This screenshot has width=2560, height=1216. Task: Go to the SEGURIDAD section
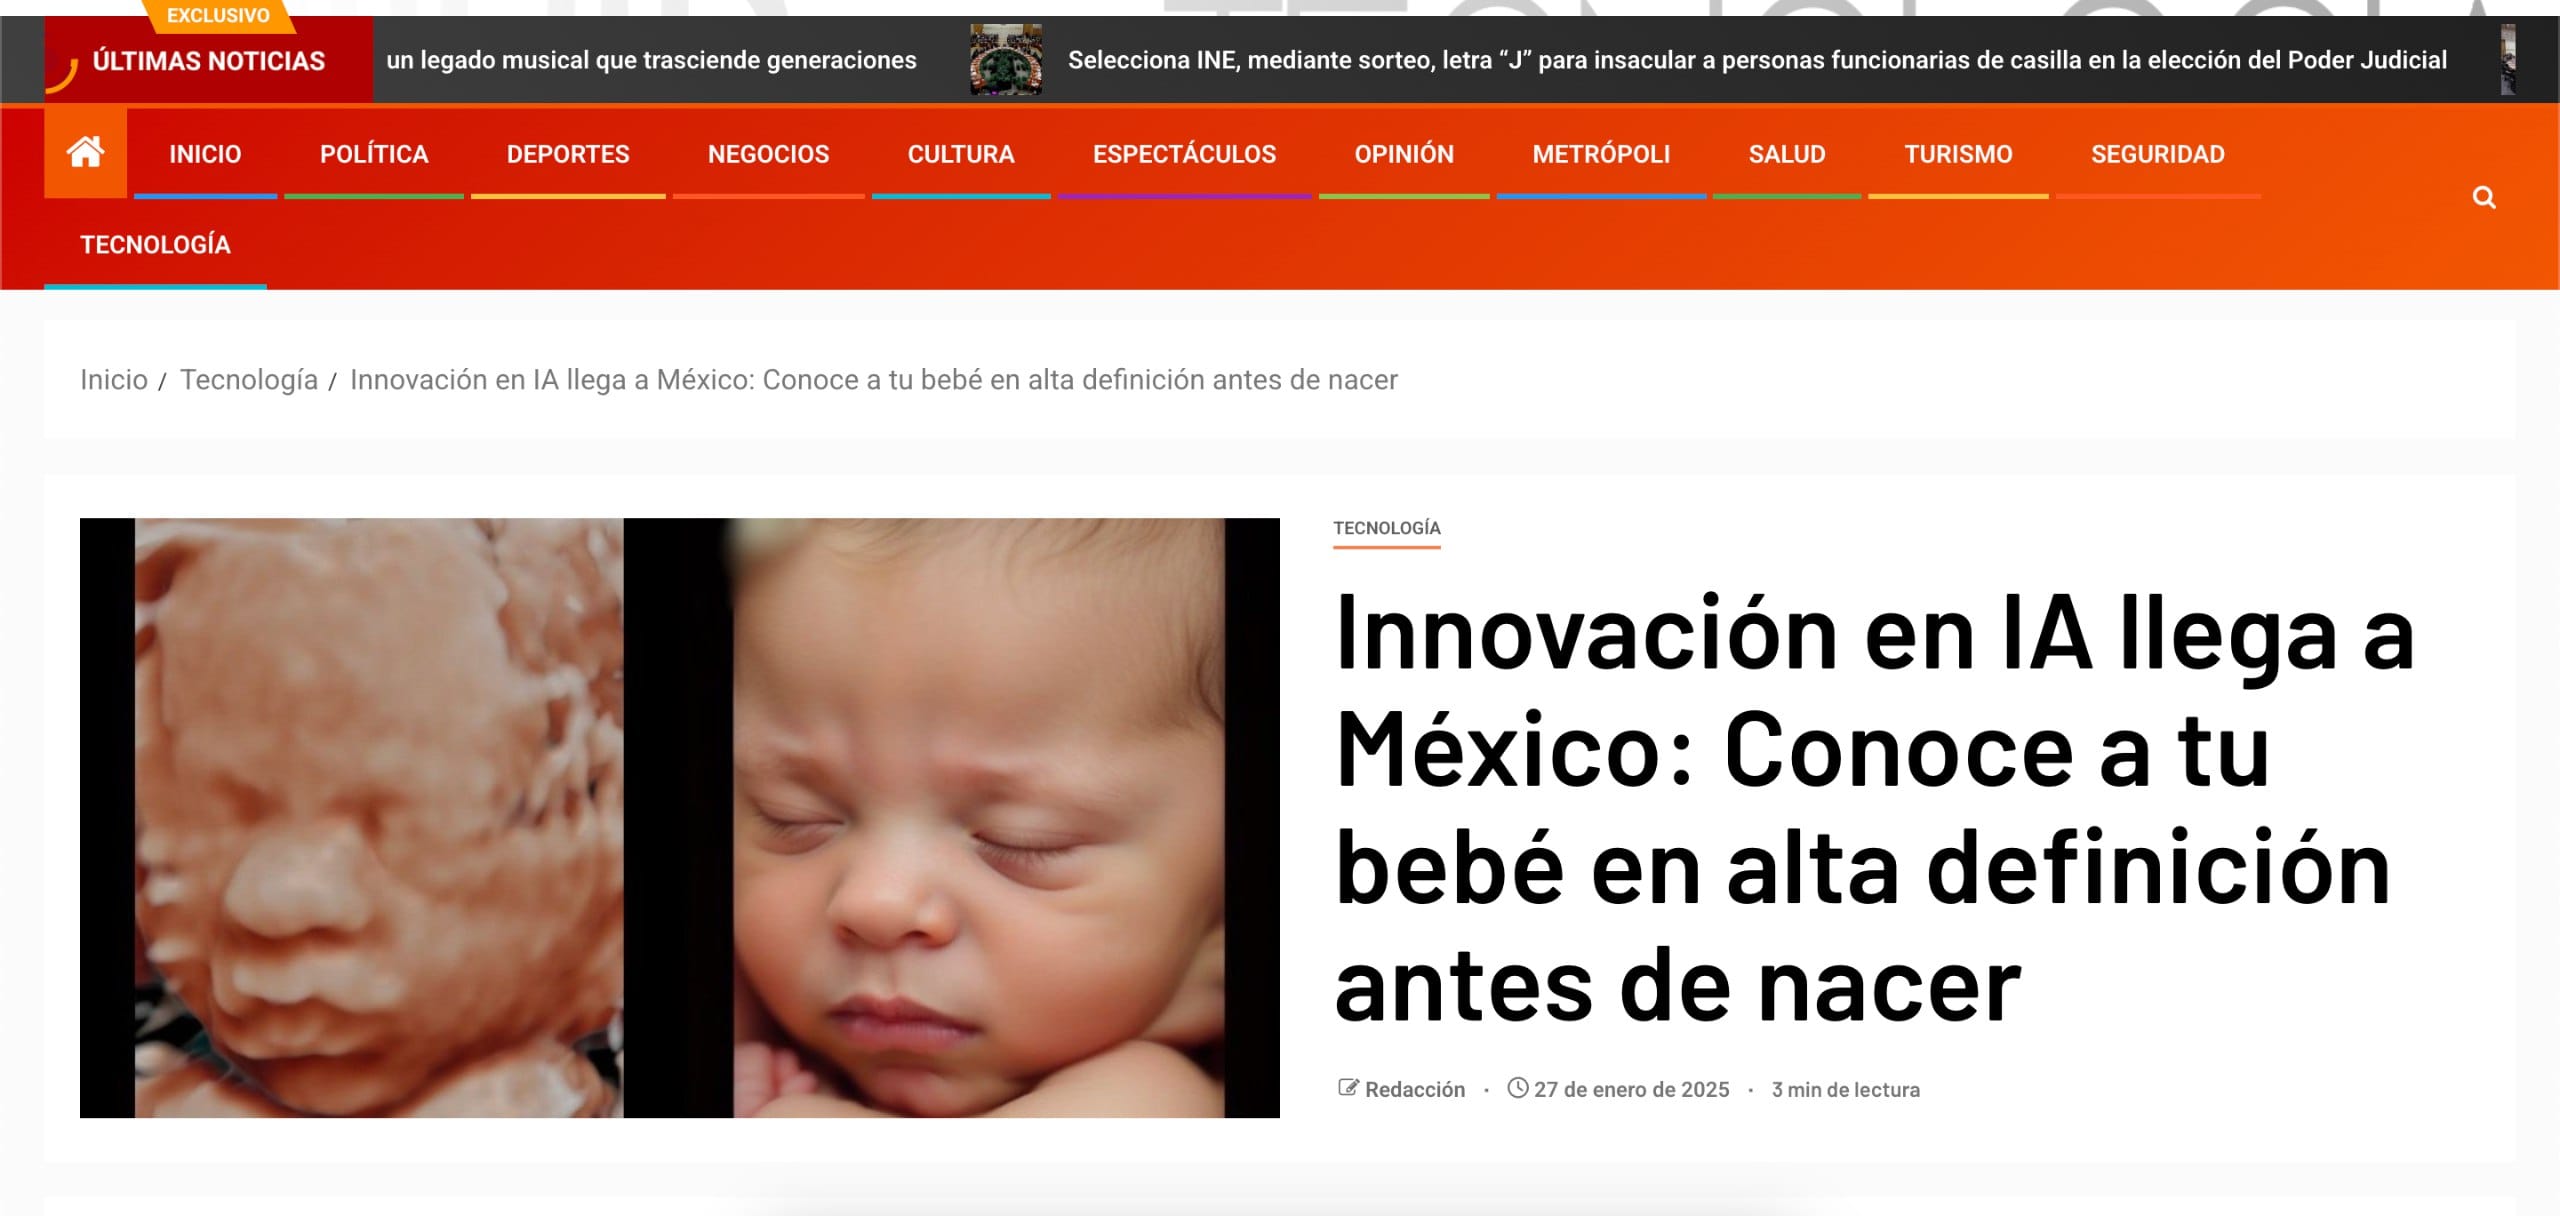coord(2158,154)
